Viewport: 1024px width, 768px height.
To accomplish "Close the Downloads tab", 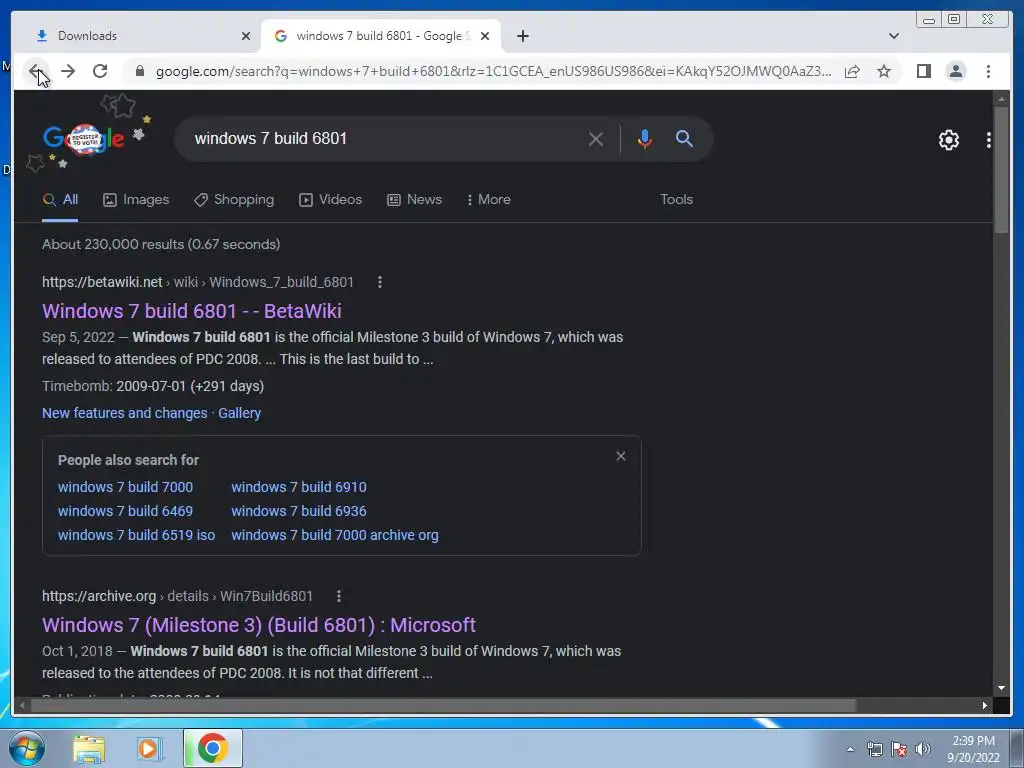I will coord(246,36).
